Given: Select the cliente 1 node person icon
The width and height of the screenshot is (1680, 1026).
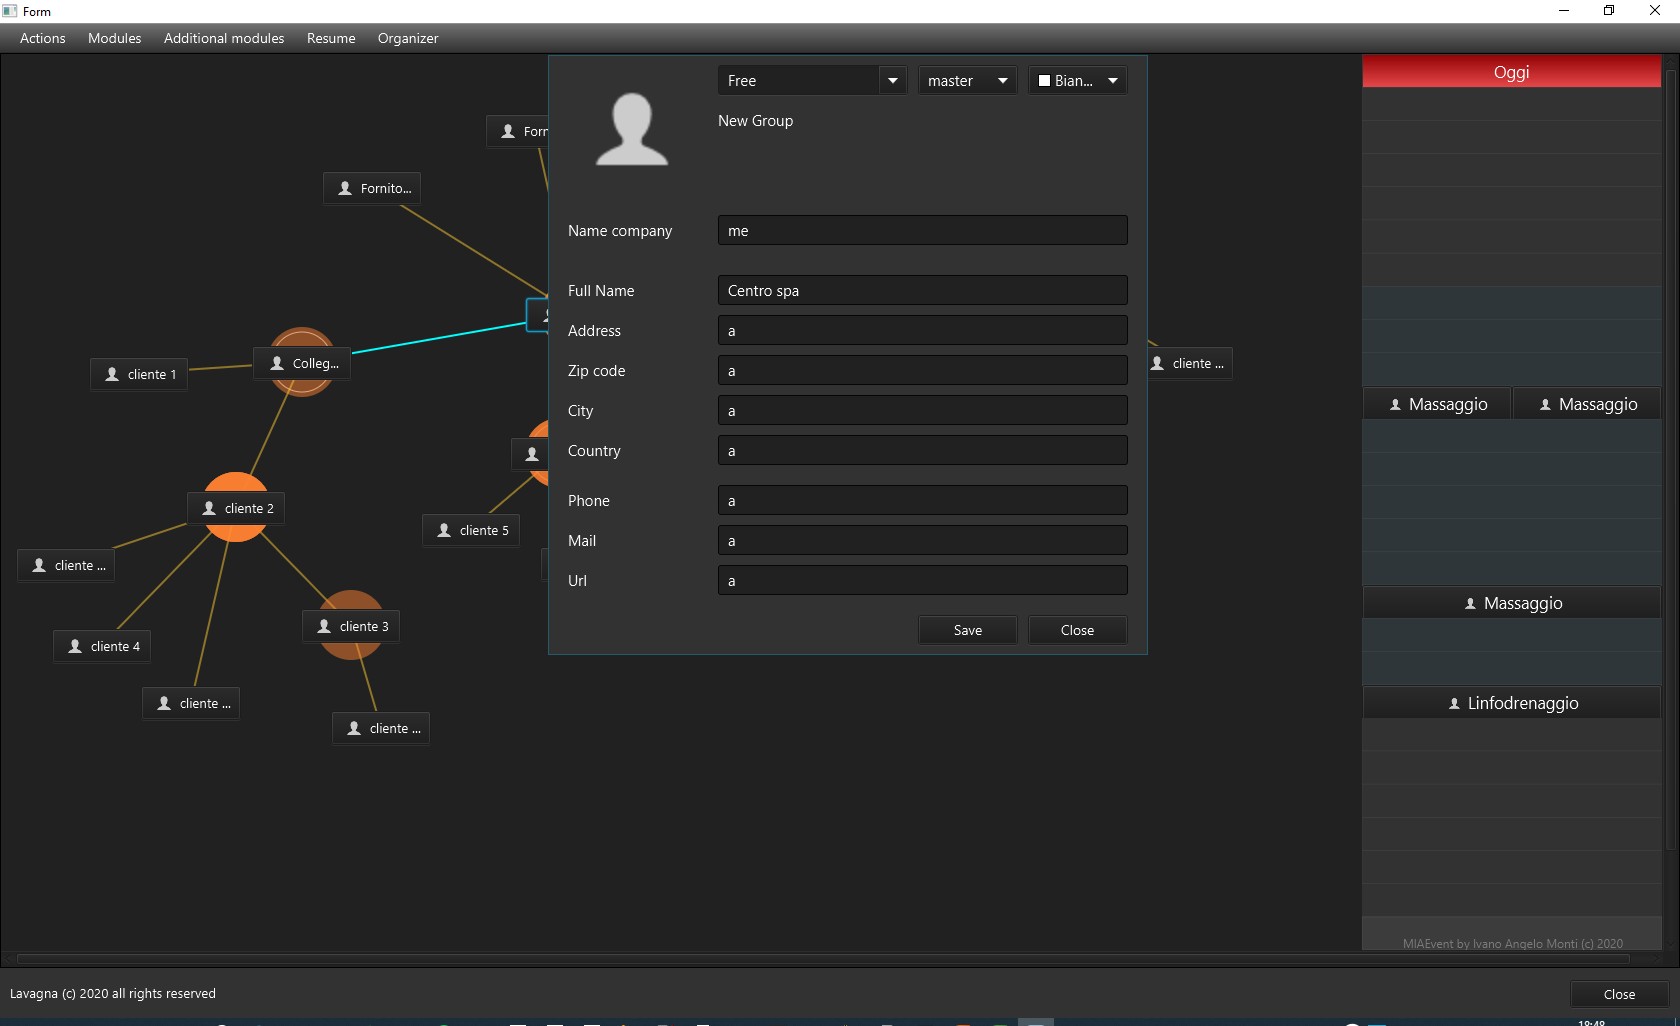Looking at the screenshot, I should click(x=112, y=374).
